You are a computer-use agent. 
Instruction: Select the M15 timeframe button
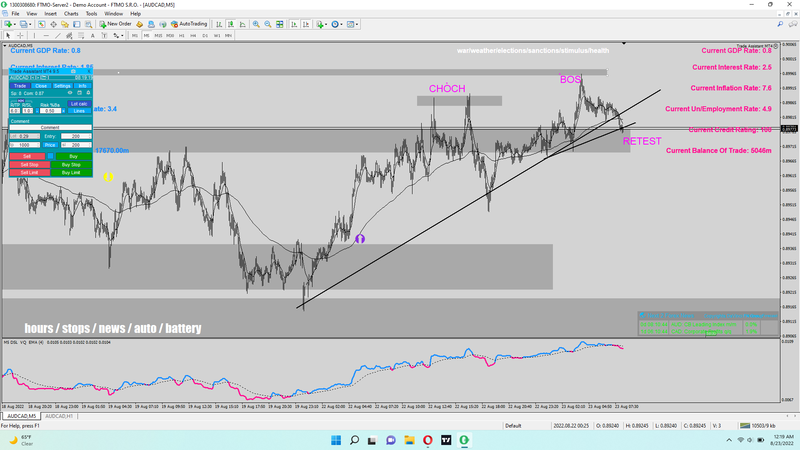[x=158, y=36]
